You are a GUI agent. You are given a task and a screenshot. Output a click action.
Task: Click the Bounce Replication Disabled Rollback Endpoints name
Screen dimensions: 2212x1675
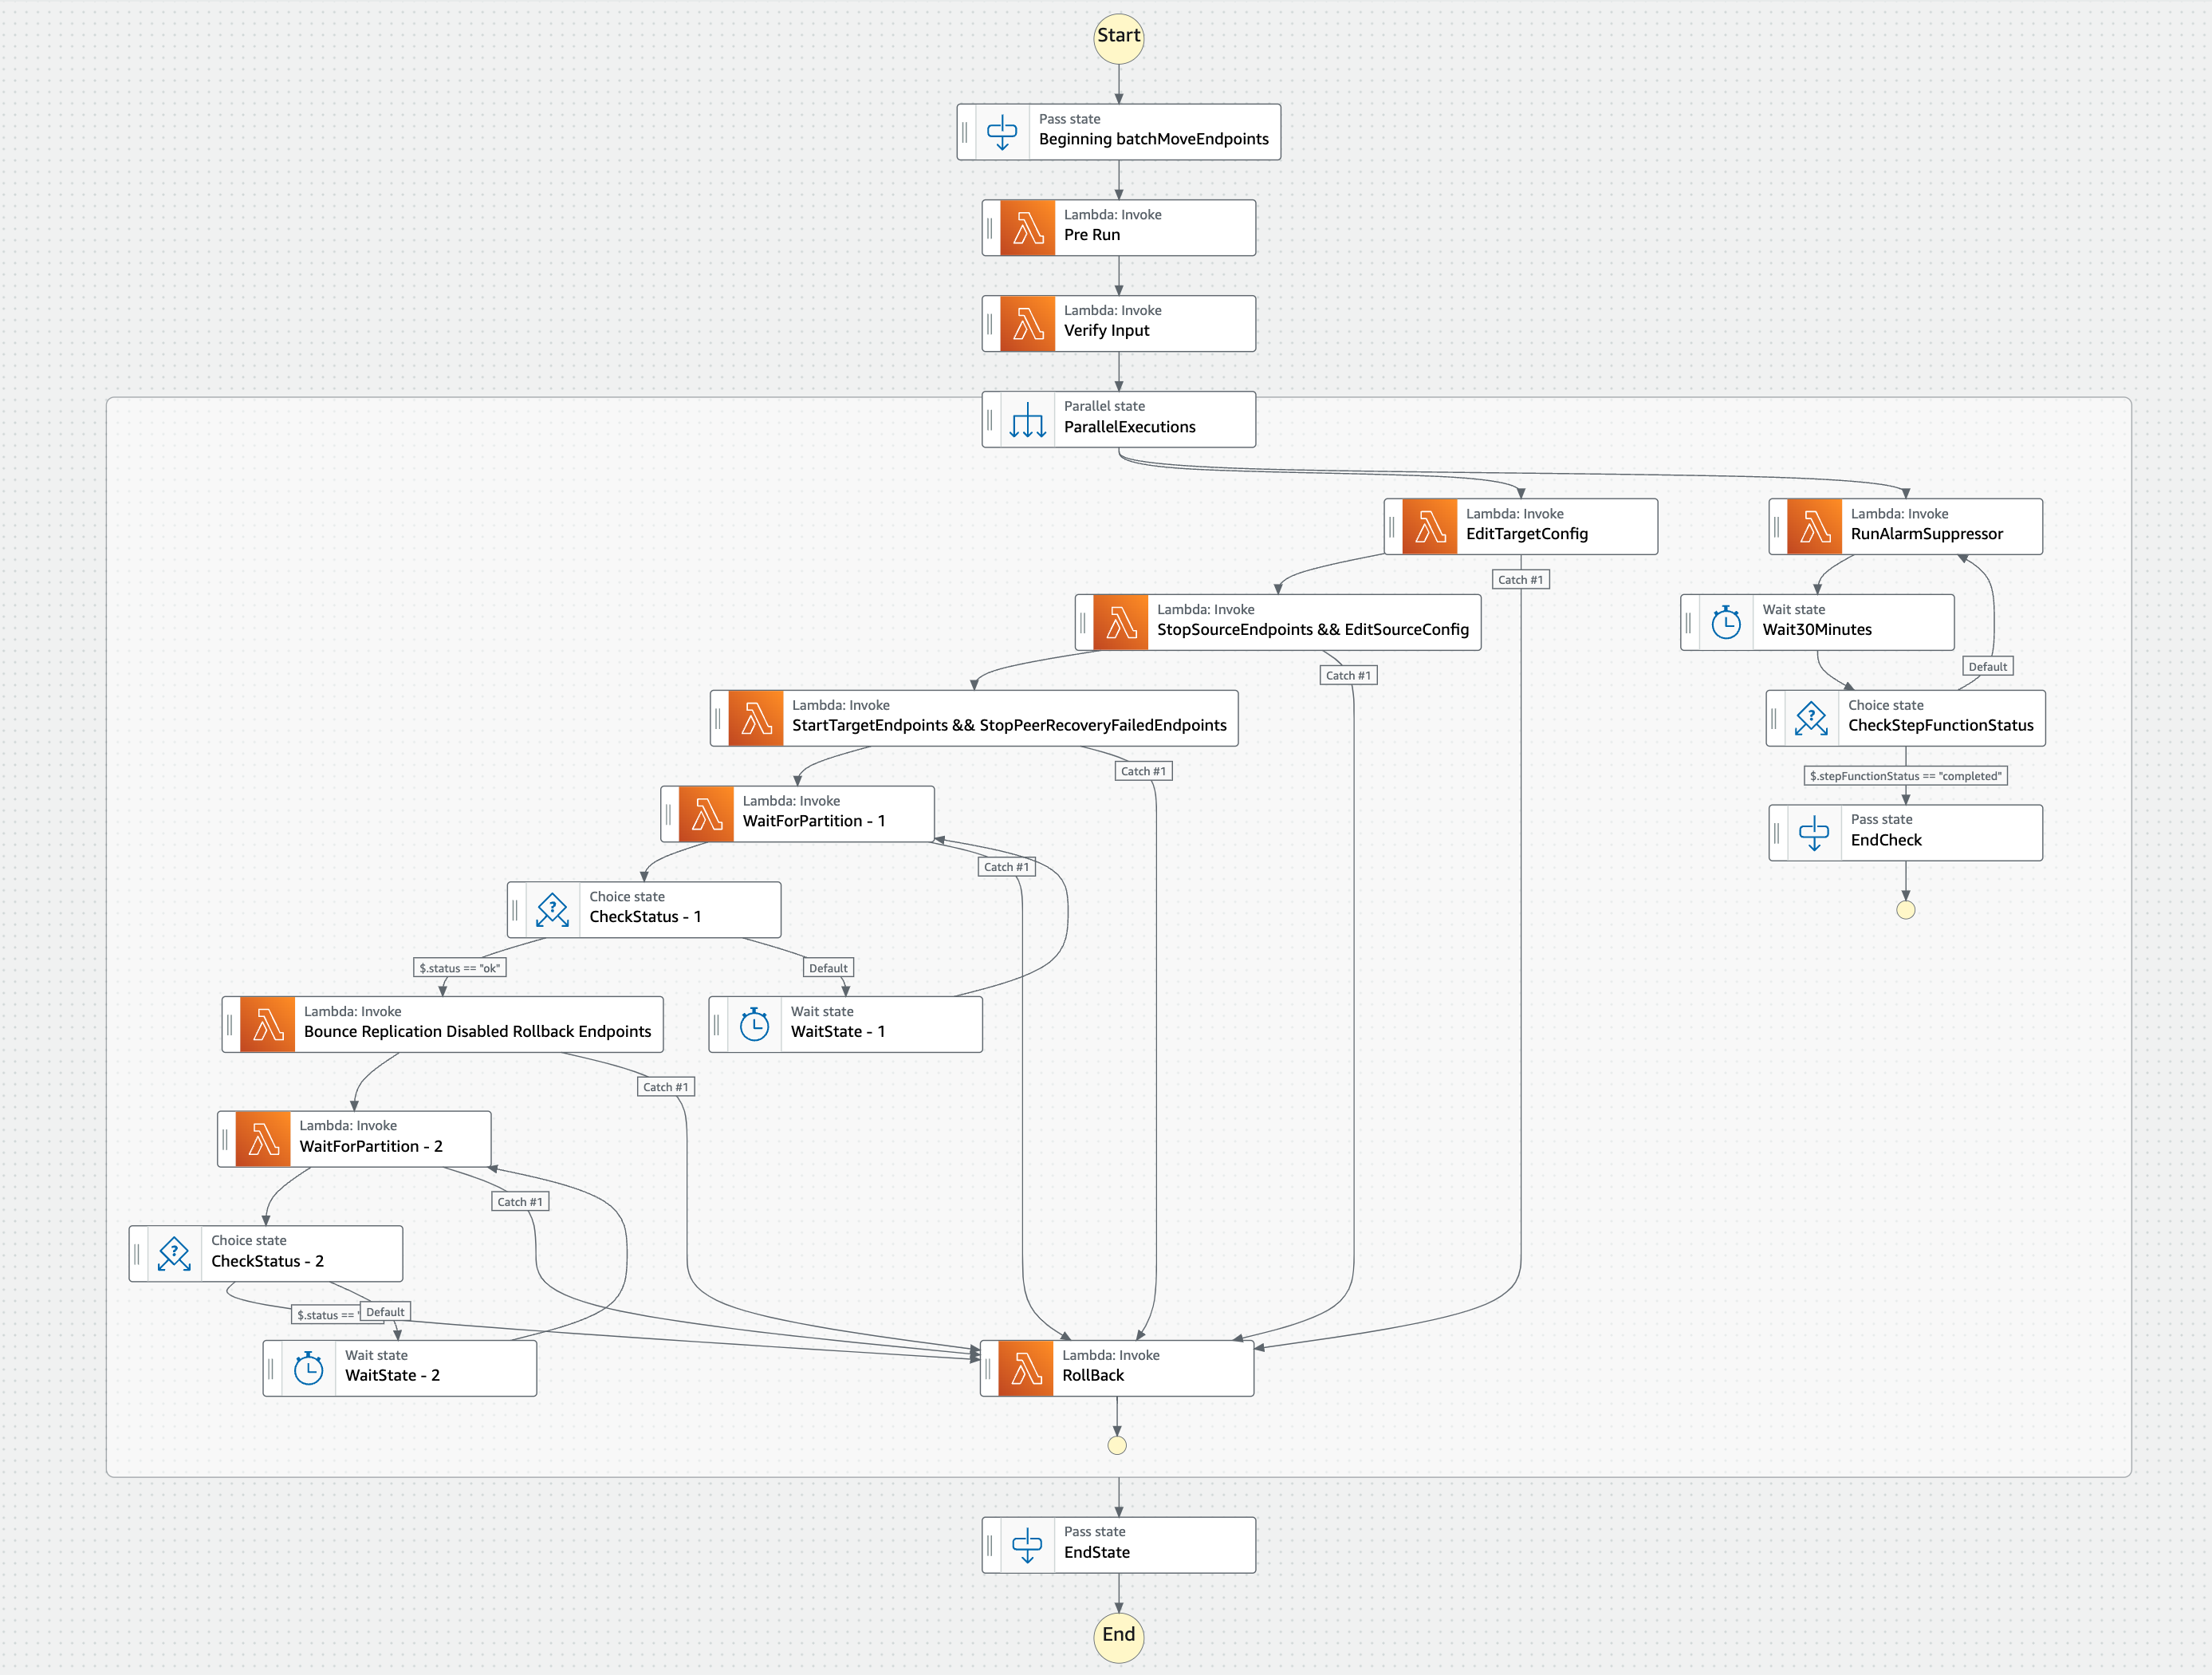(x=477, y=1032)
